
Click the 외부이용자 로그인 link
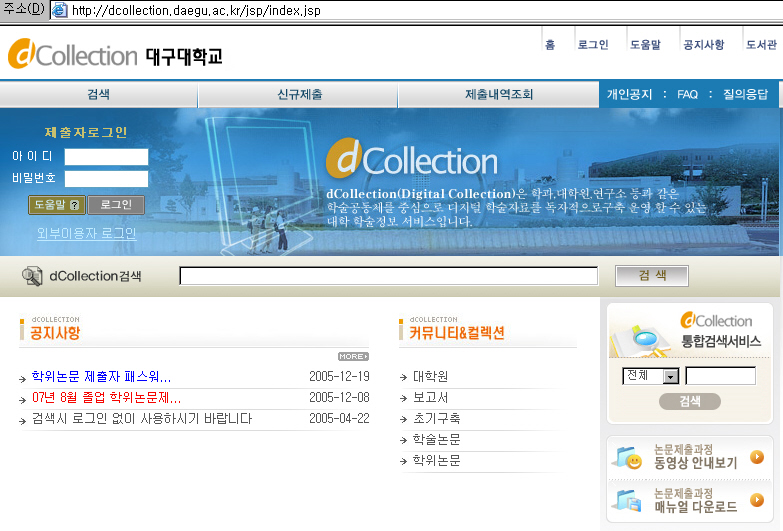(86, 233)
